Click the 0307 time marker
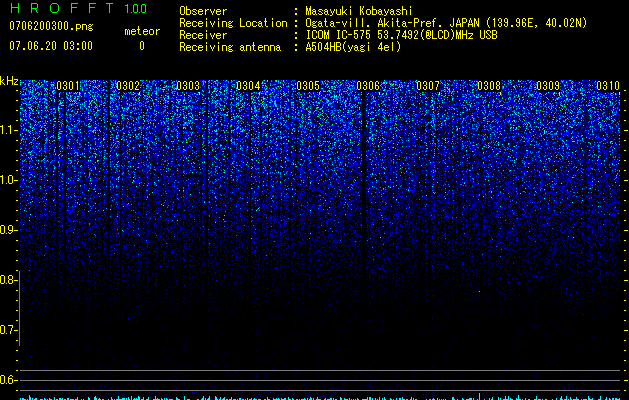This screenshot has width=629, height=400. pyautogui.click(x=428, y=86)
